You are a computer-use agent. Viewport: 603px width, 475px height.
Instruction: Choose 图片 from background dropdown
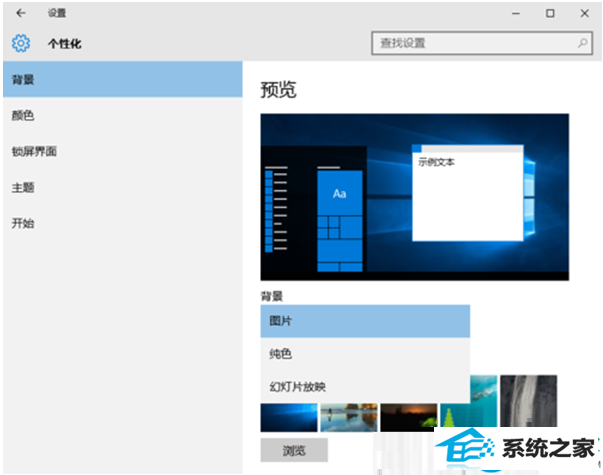click(364, 321)
